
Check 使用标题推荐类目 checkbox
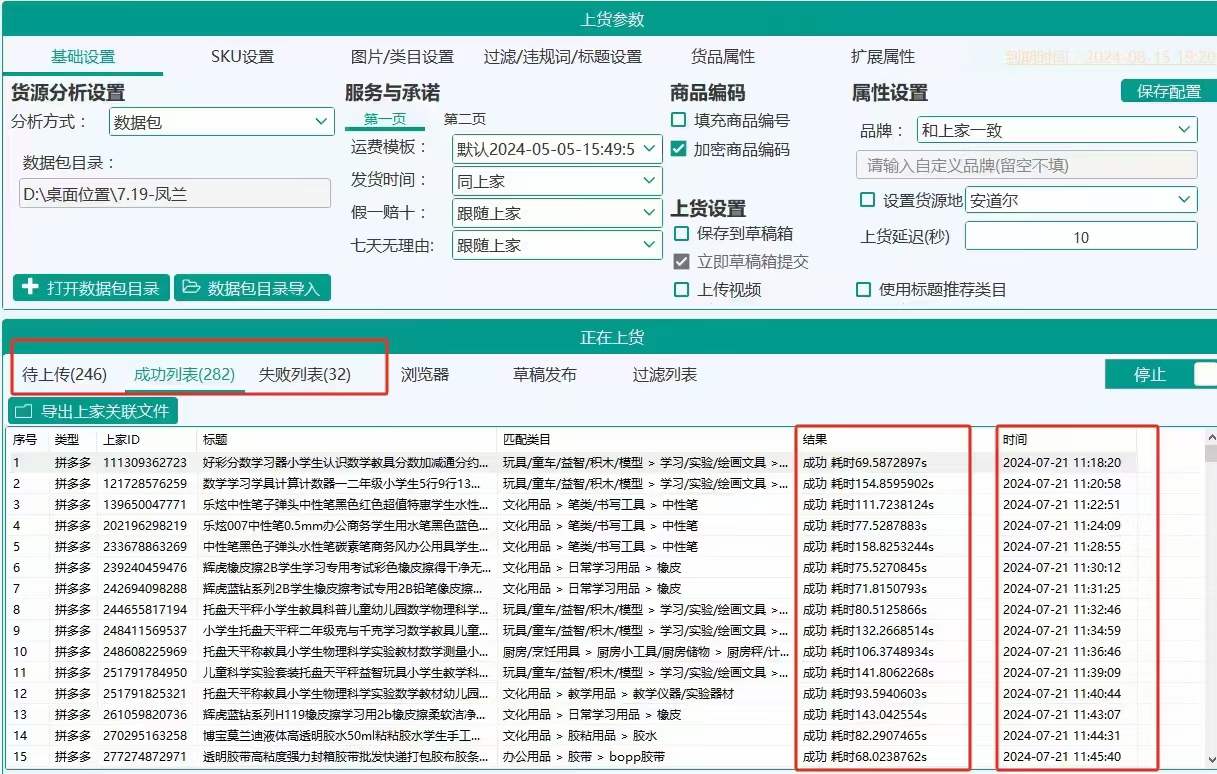click(864, 290)
